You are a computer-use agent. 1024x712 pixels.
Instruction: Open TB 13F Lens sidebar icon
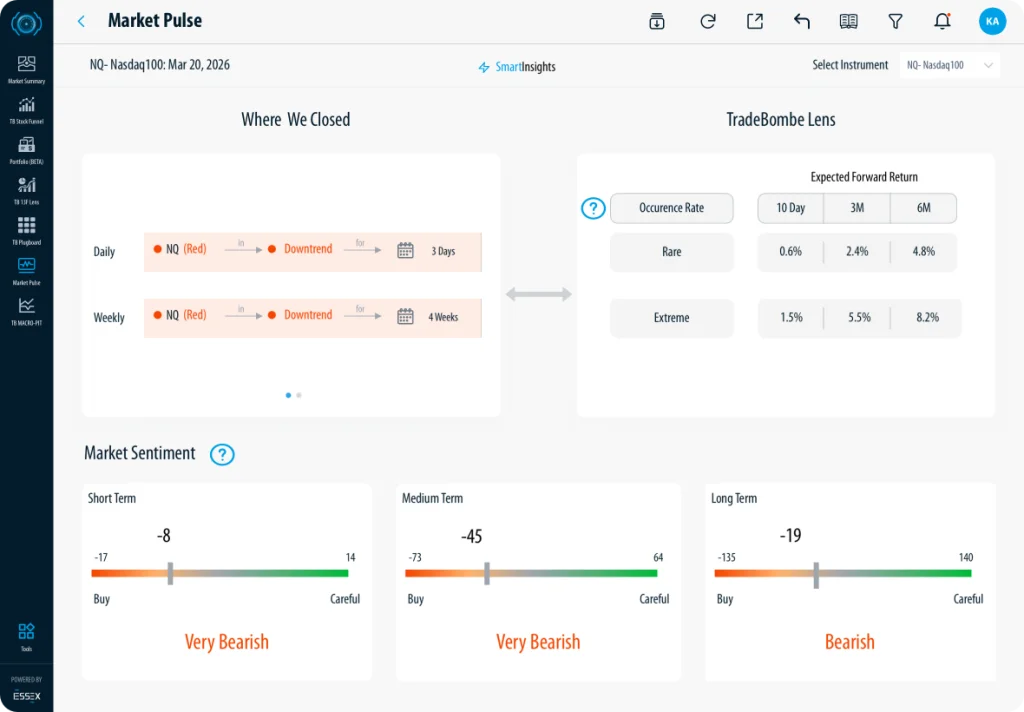pyautogui.click(x=26, y=188)
